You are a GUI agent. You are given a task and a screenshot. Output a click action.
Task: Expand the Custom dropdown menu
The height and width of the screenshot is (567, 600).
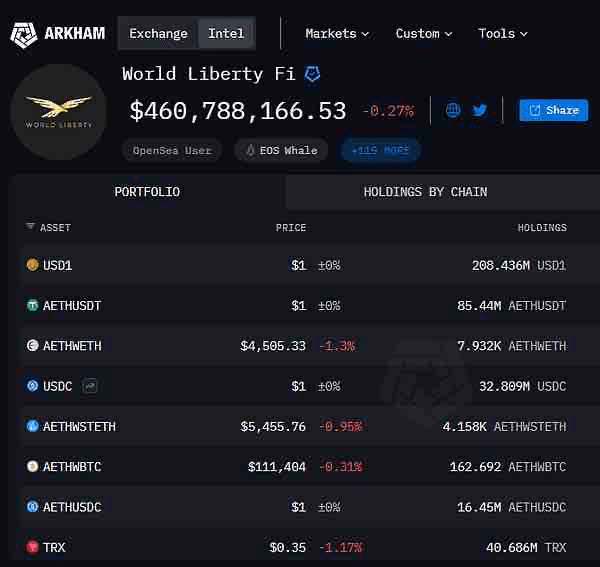[424, 34]
